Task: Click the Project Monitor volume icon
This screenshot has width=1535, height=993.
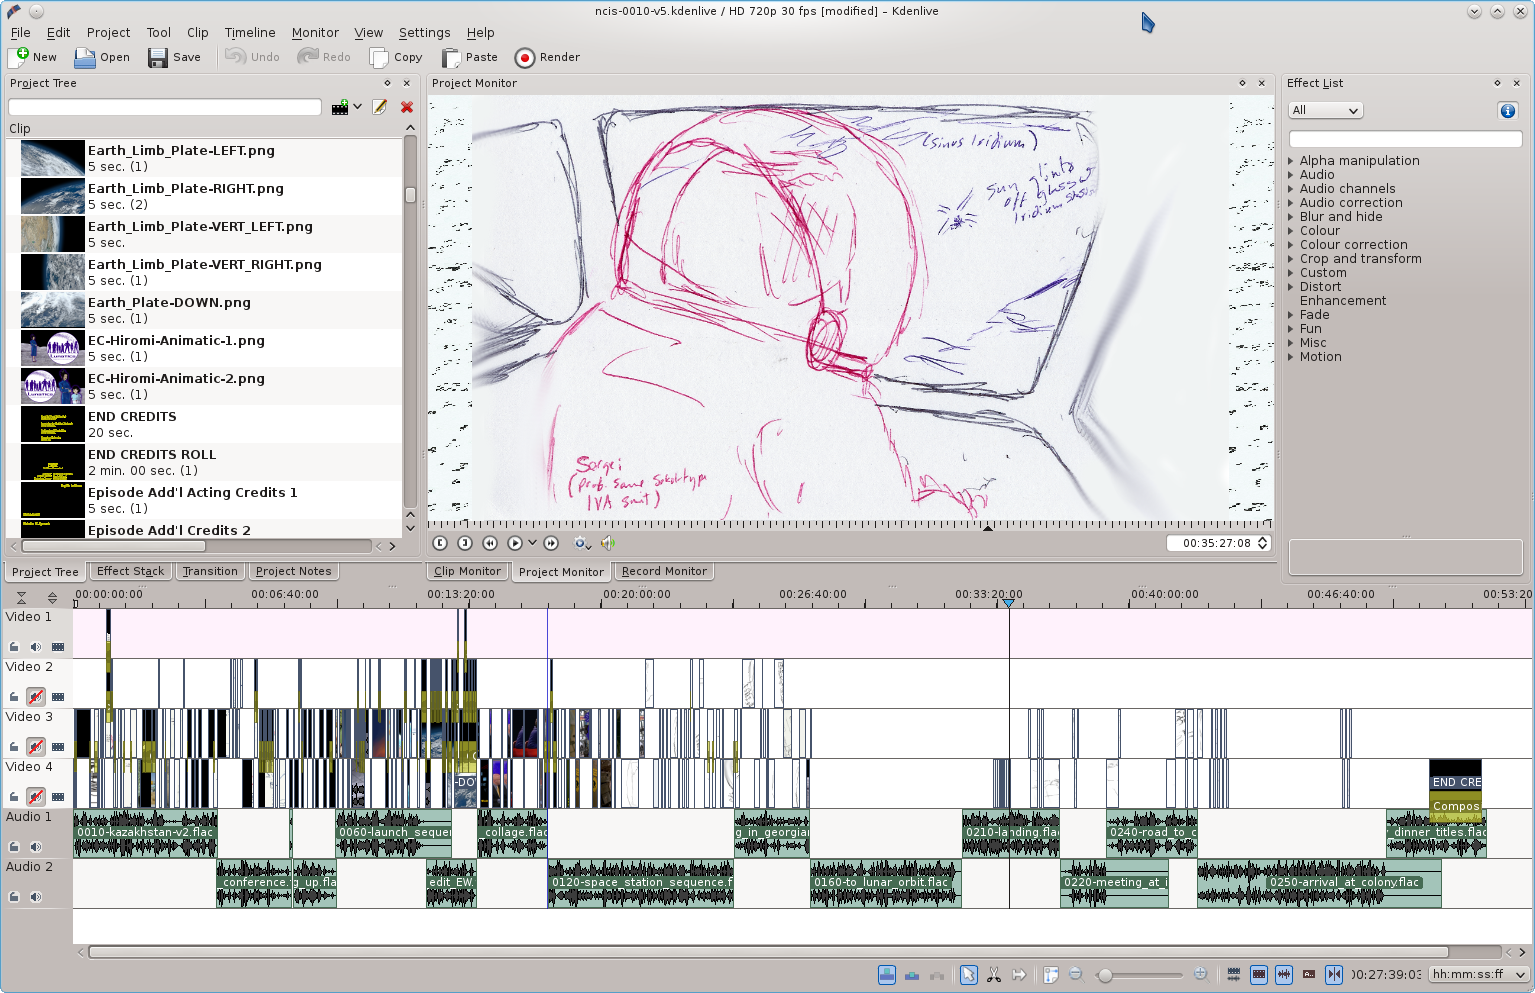Action: pyautogui.click(x=607, y=543)
